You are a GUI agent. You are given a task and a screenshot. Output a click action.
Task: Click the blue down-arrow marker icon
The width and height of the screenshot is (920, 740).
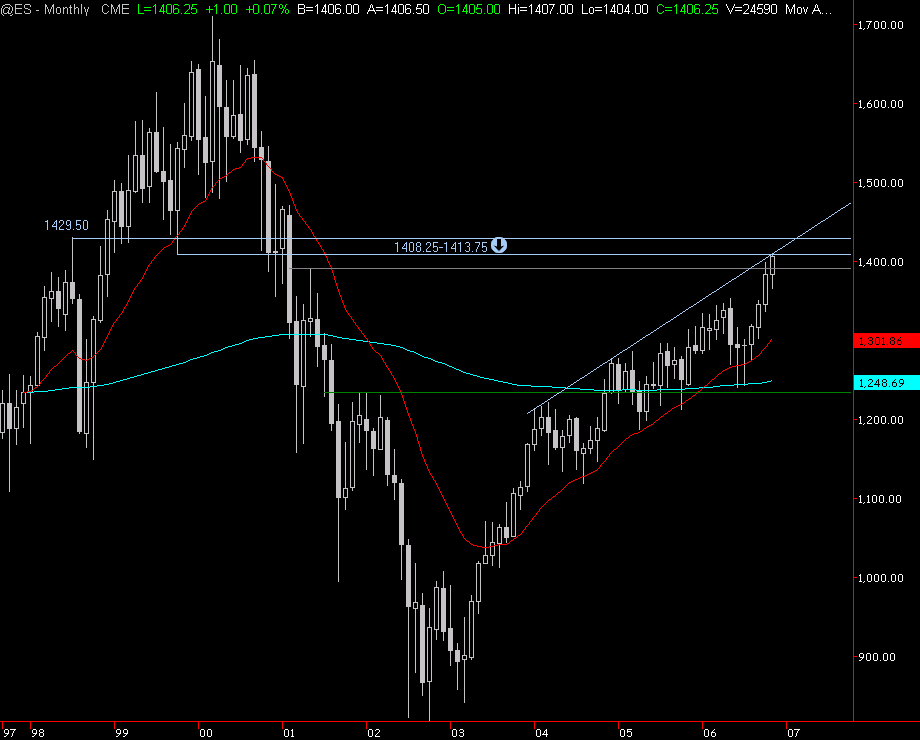pyautogui.click(x=499, y=246)
